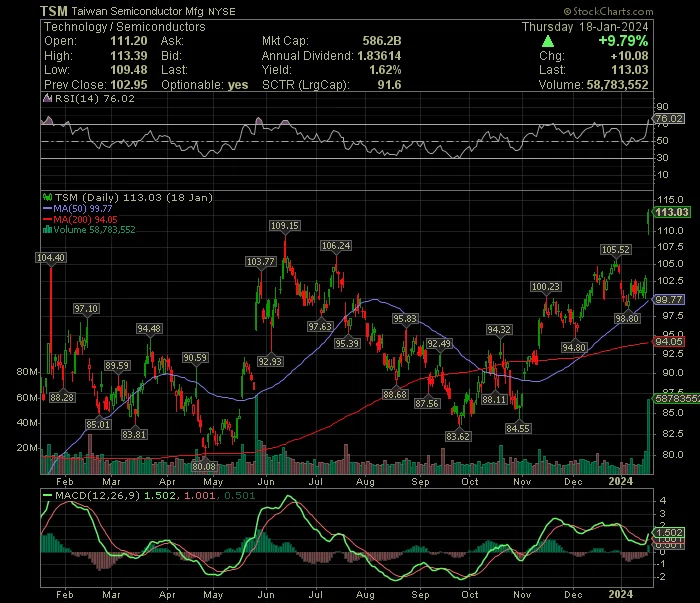700x603 pixels.
Task: Click the 85.01 price label
Action: (x=98, y=424)
